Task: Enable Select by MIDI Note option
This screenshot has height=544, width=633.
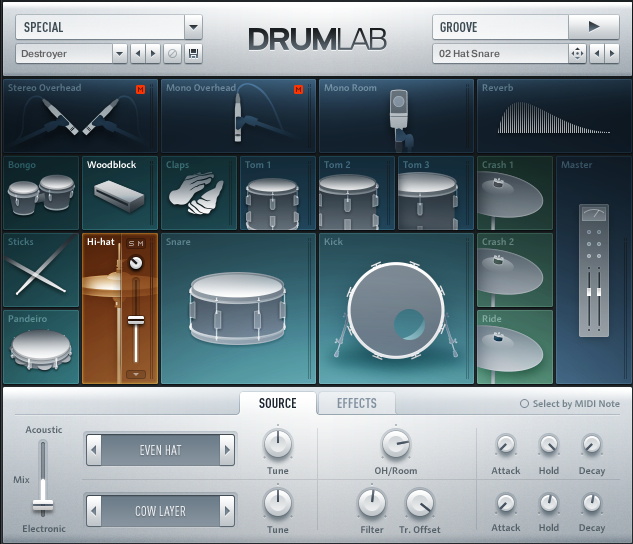Action: click(524, 404)
